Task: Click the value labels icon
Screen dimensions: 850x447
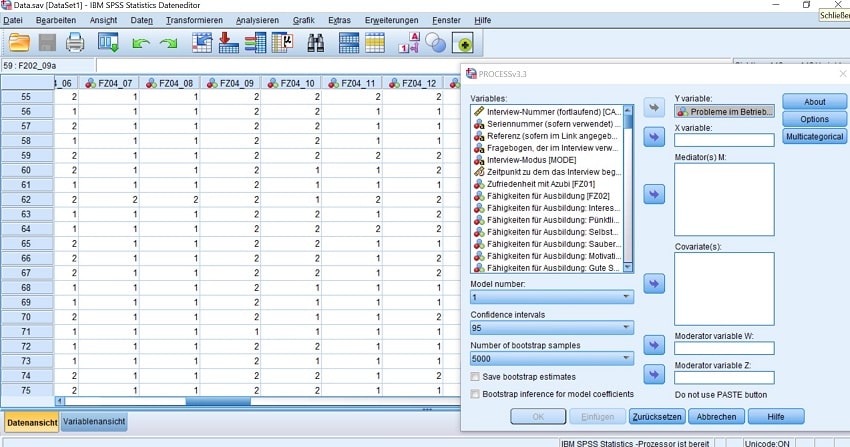Action: [409, 43]
